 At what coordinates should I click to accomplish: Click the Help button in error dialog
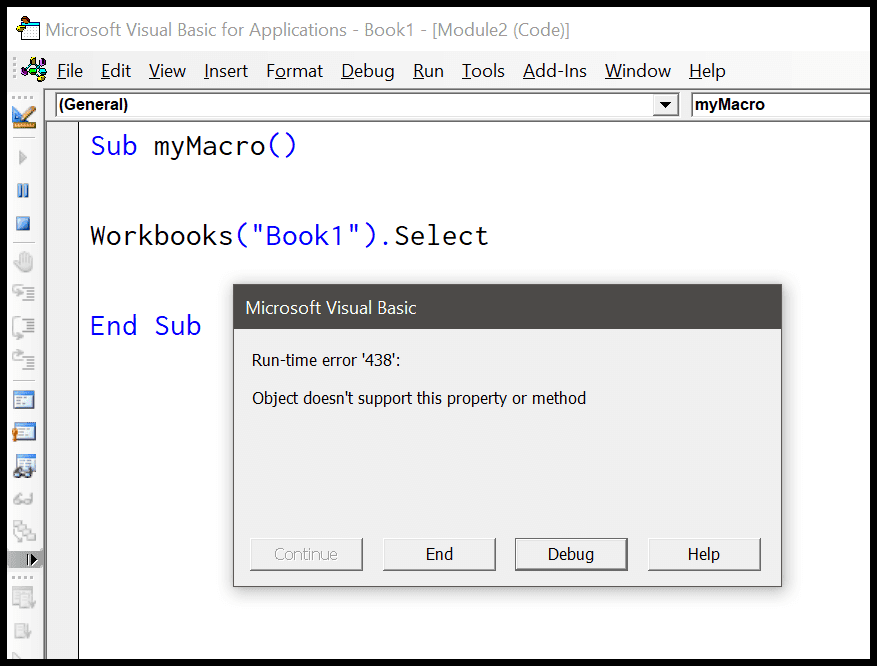point(704,554)
